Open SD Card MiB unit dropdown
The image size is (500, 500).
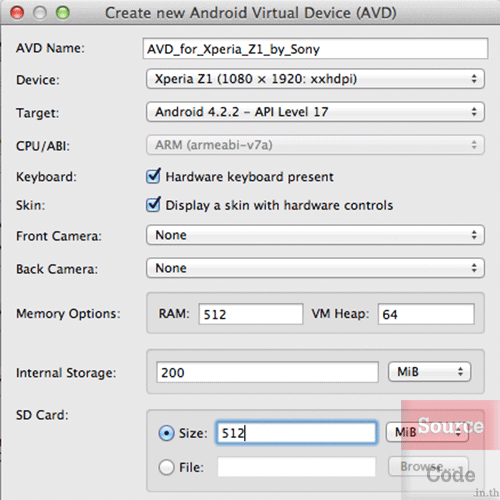coord(427,432)
